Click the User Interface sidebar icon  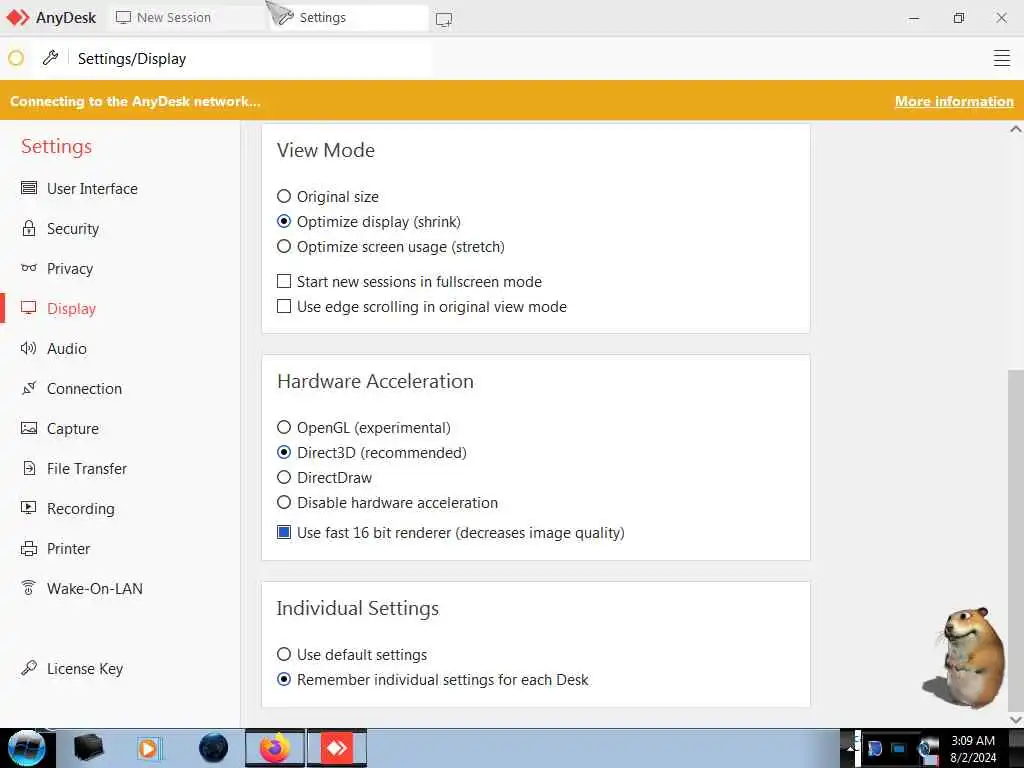pyautogui.click(x=29, y=188)
